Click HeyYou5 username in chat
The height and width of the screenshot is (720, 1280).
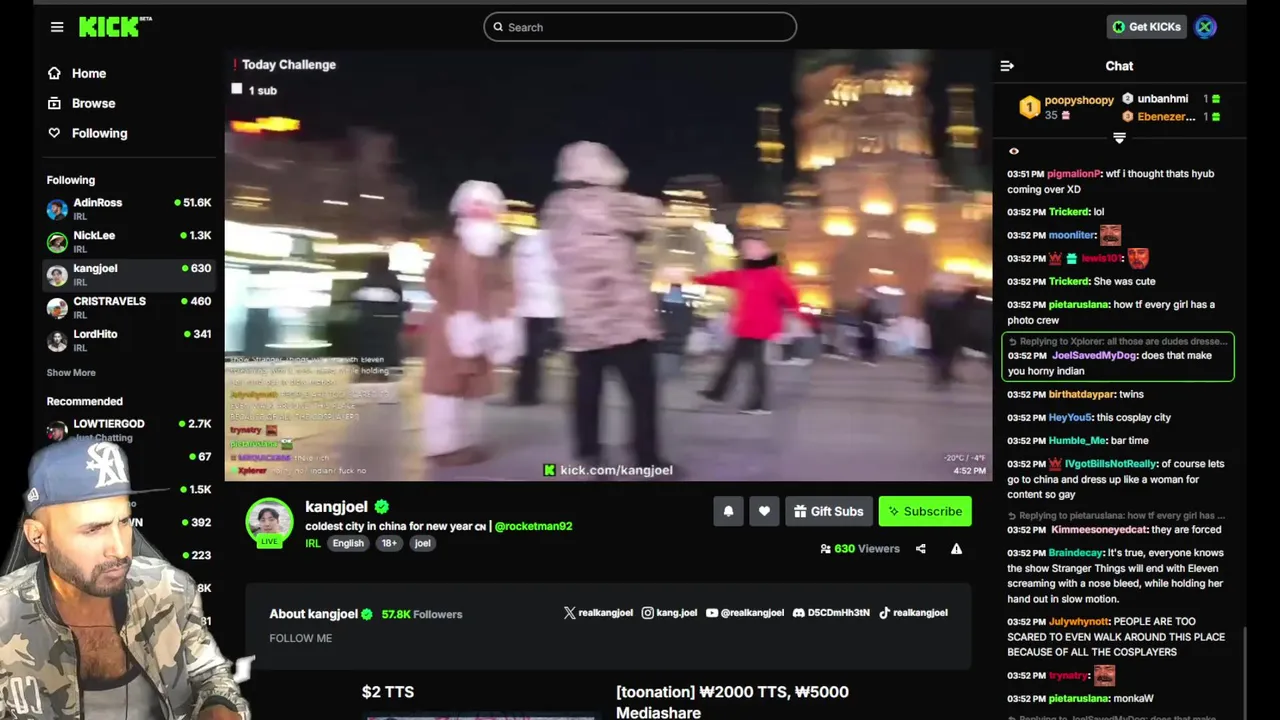1069,417
